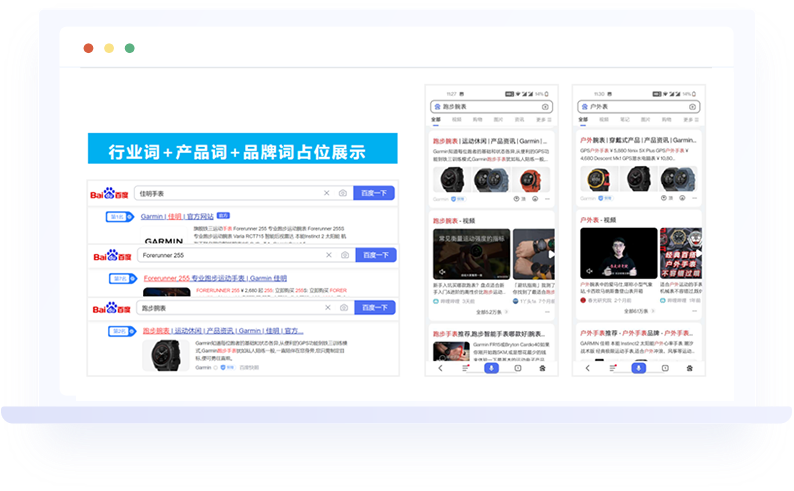Clear the Forerunner 255 search box with X
This screenshot has width=794, height=491.
coord(329,255)
